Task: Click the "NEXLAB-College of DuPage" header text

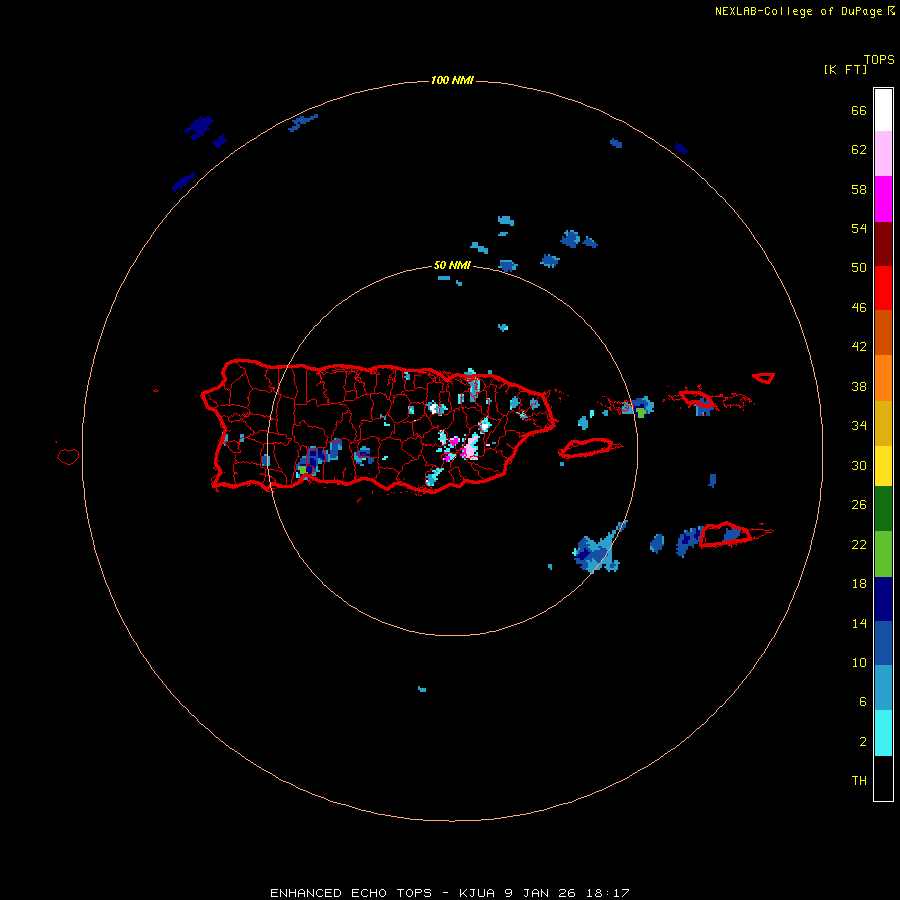Action: [798, 11]
